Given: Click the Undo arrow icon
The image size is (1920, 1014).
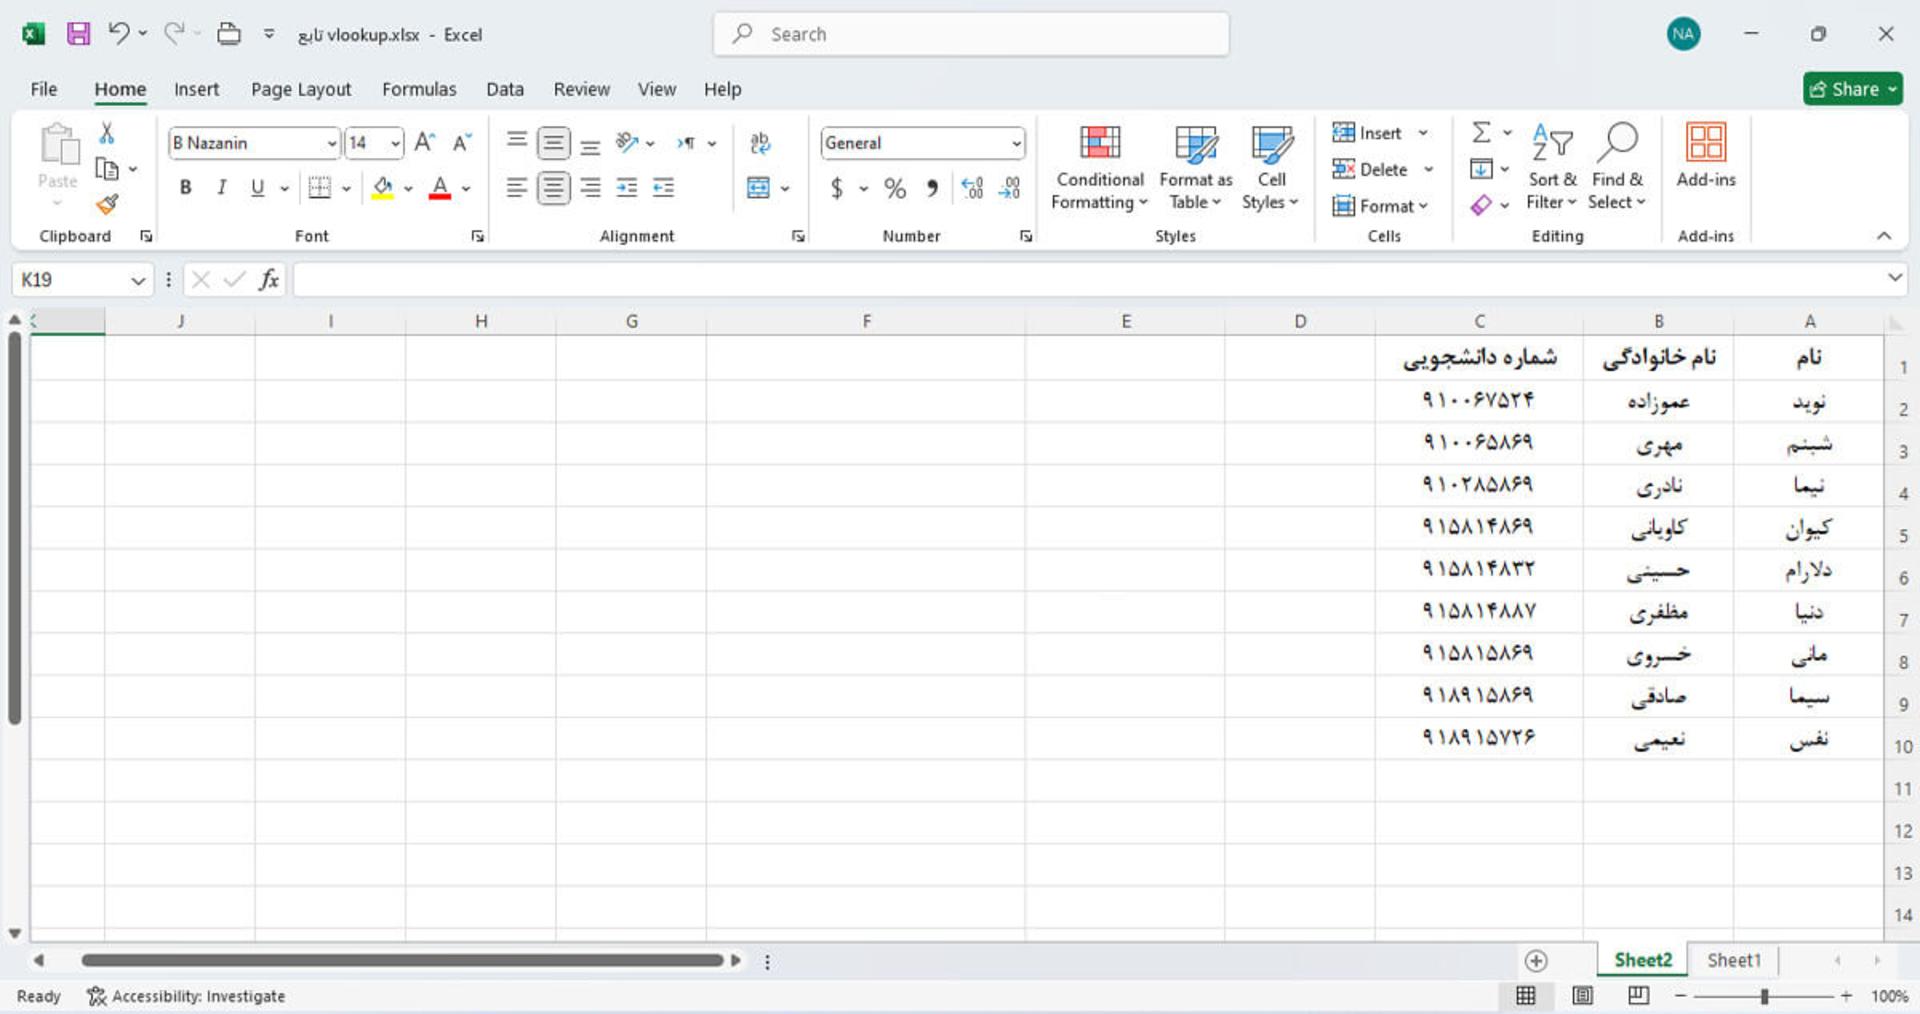Looking at the screenshot, I should pos(119,33).
